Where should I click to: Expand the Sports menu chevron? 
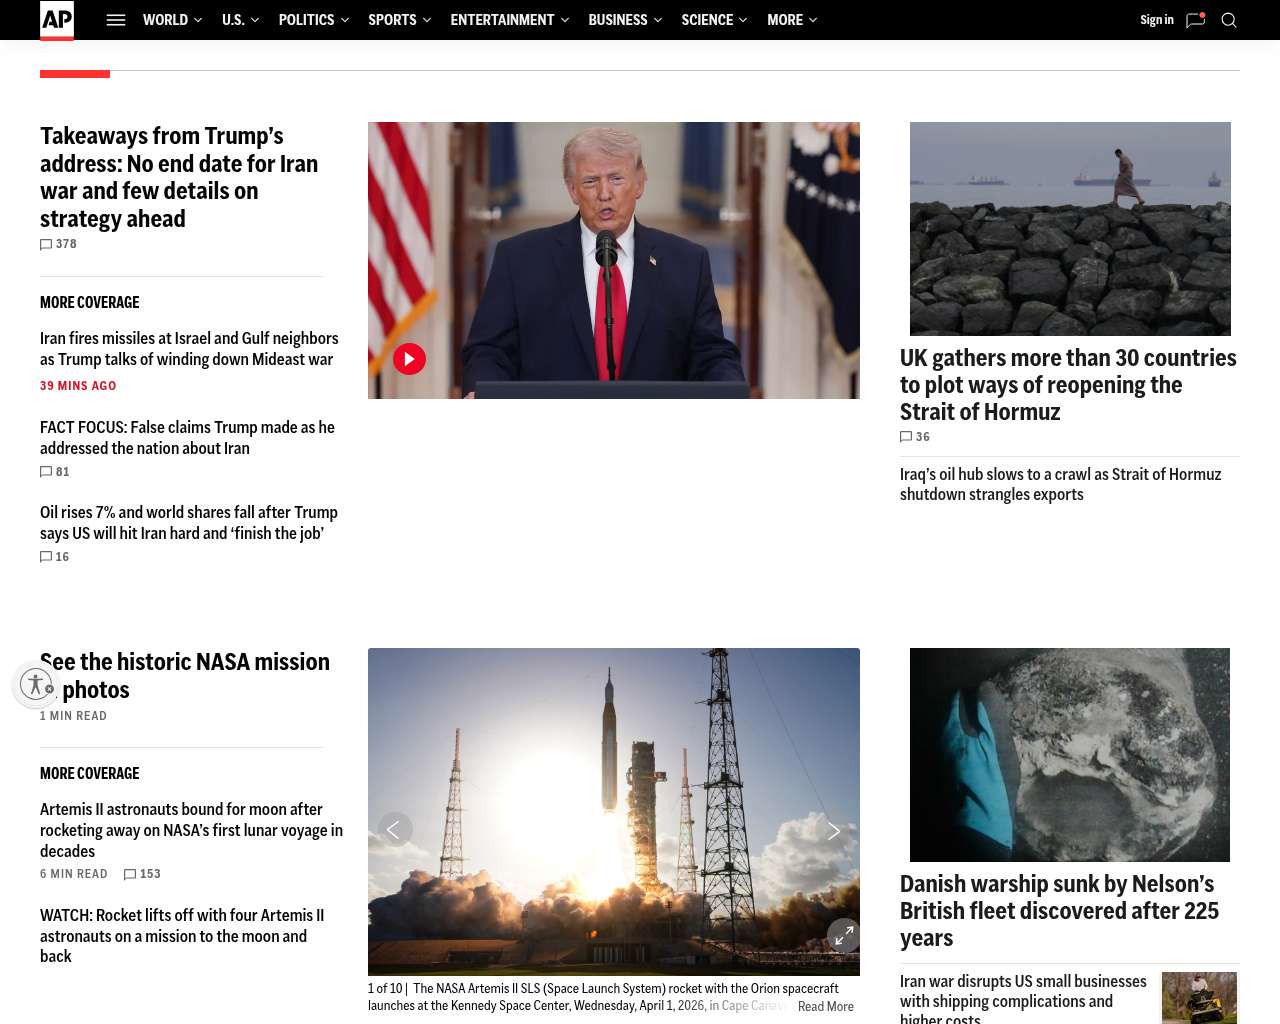427,20
